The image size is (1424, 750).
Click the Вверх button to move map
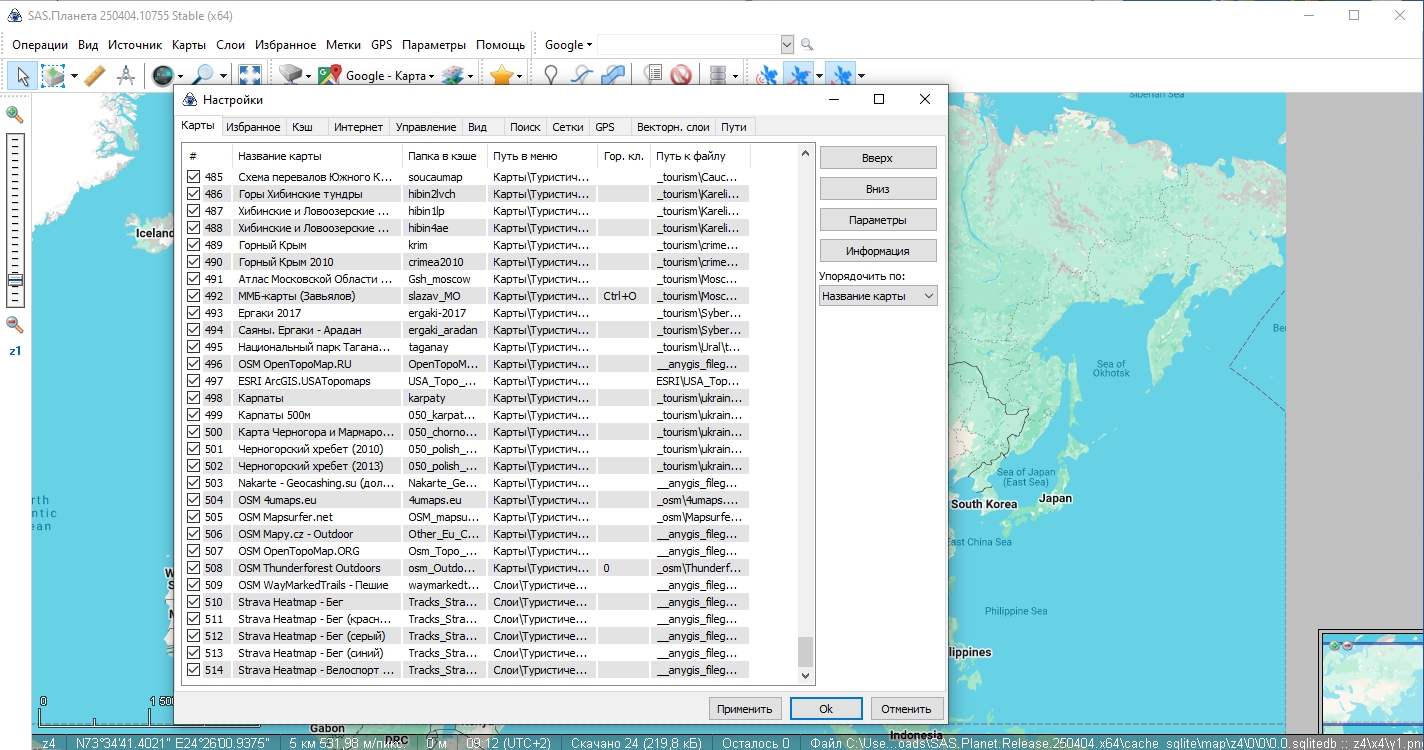click(877, 157)
